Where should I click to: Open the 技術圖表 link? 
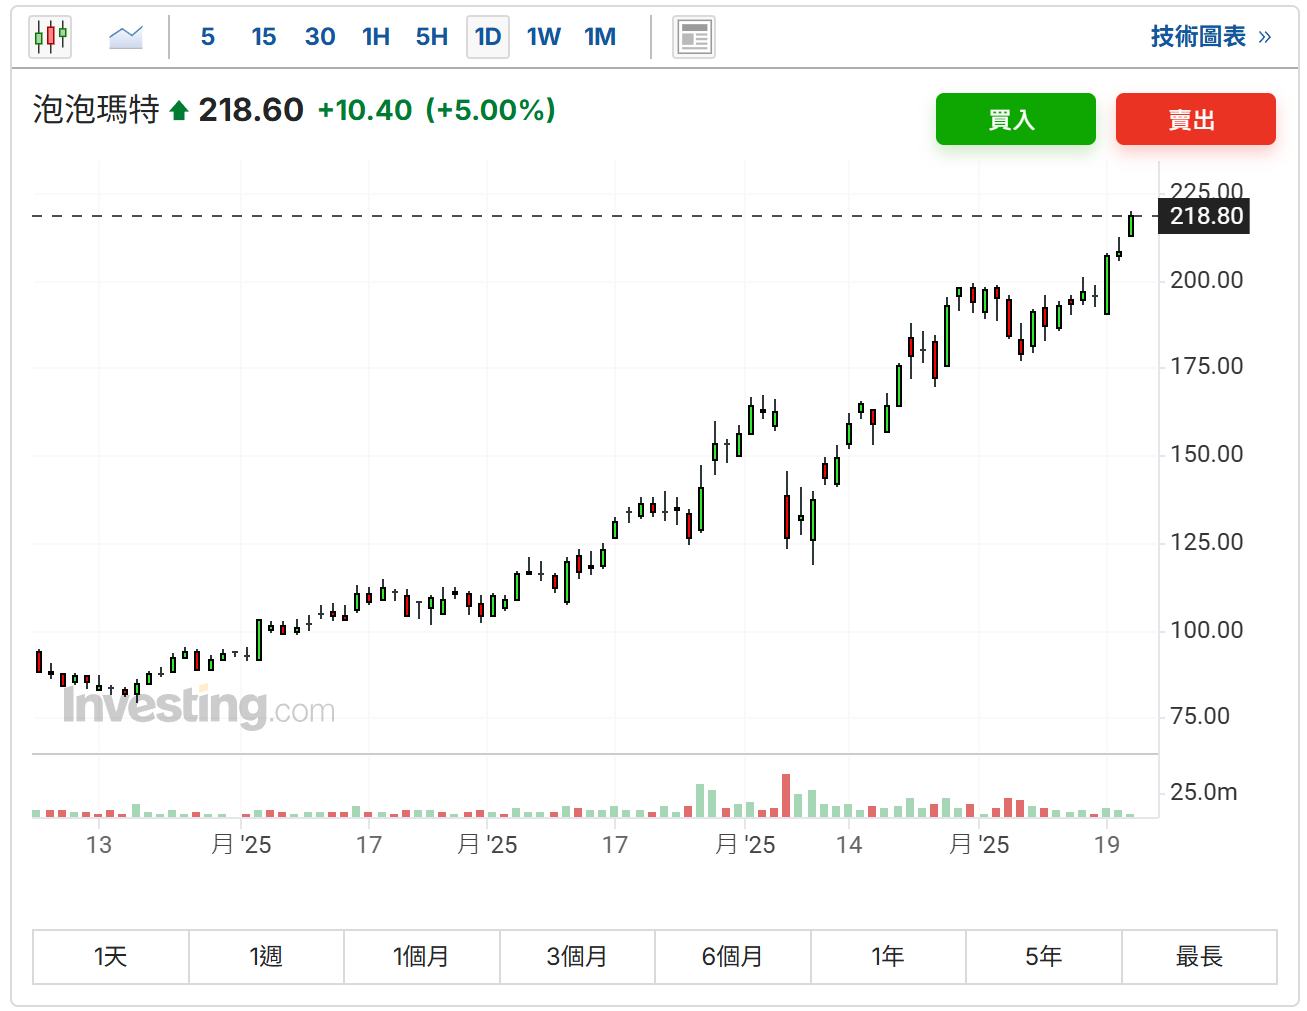(1210, 37)
